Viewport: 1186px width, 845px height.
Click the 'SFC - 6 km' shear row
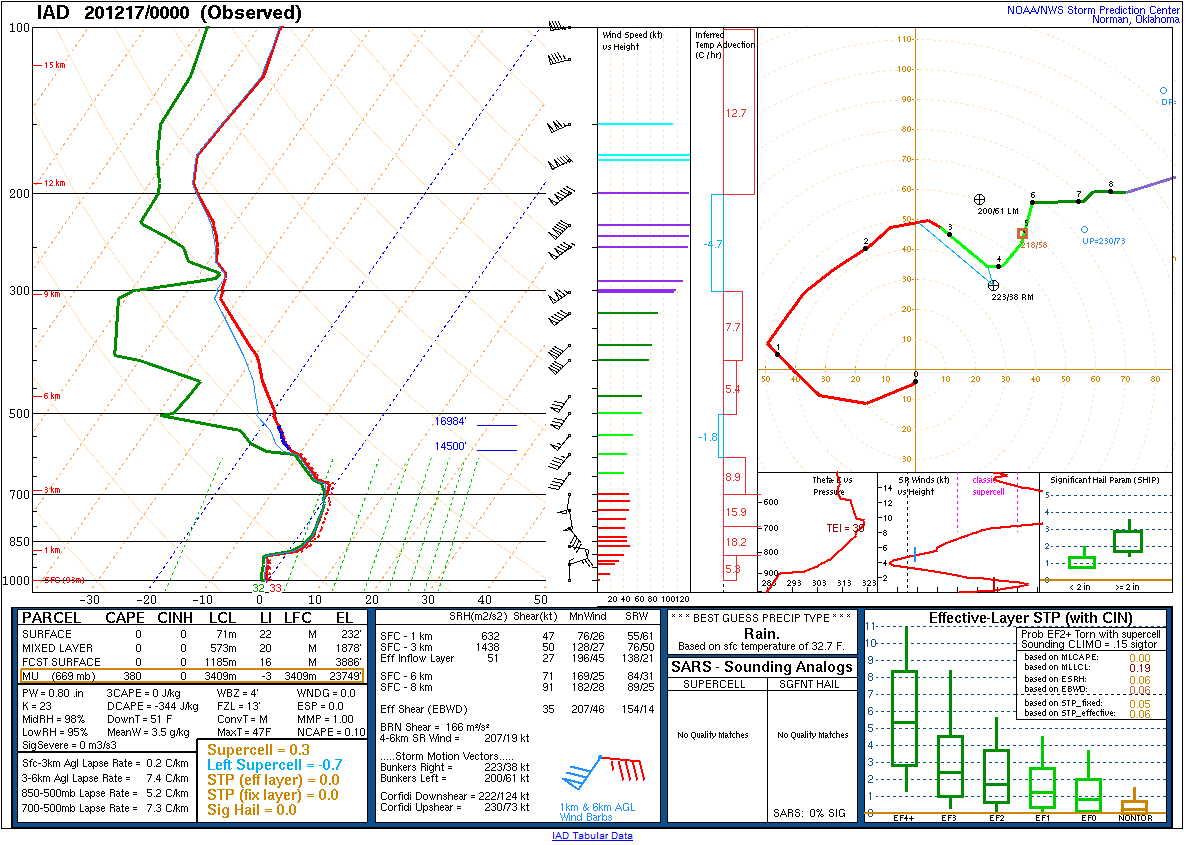517,676
